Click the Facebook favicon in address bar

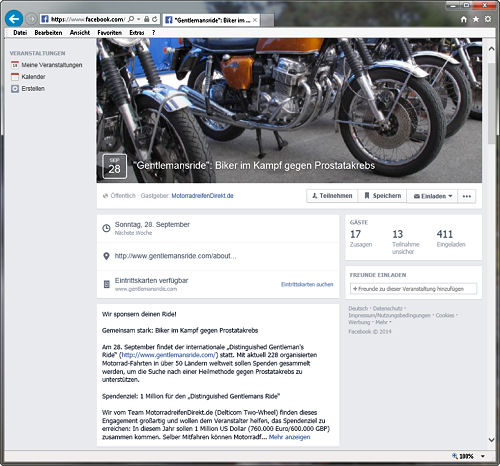tap(45, 19)
